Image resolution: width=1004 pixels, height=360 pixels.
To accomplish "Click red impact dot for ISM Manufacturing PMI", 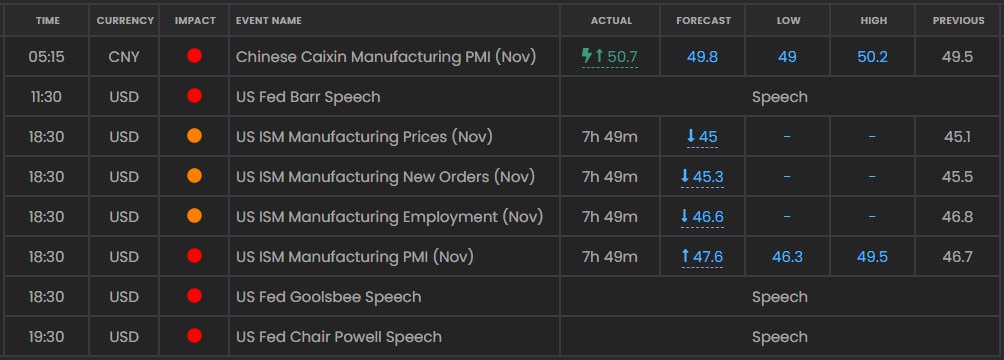I will click(195, 256).
